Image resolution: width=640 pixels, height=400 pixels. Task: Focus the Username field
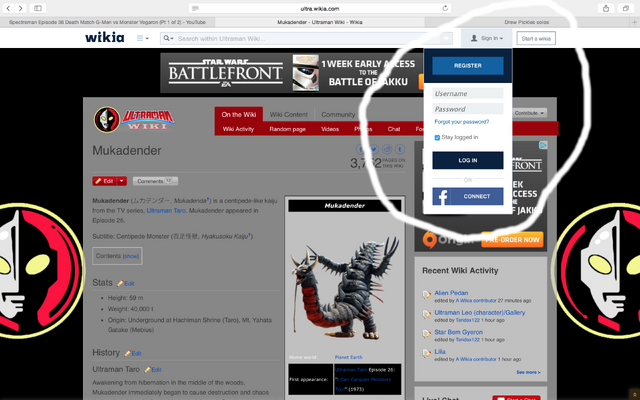[468, 93]
